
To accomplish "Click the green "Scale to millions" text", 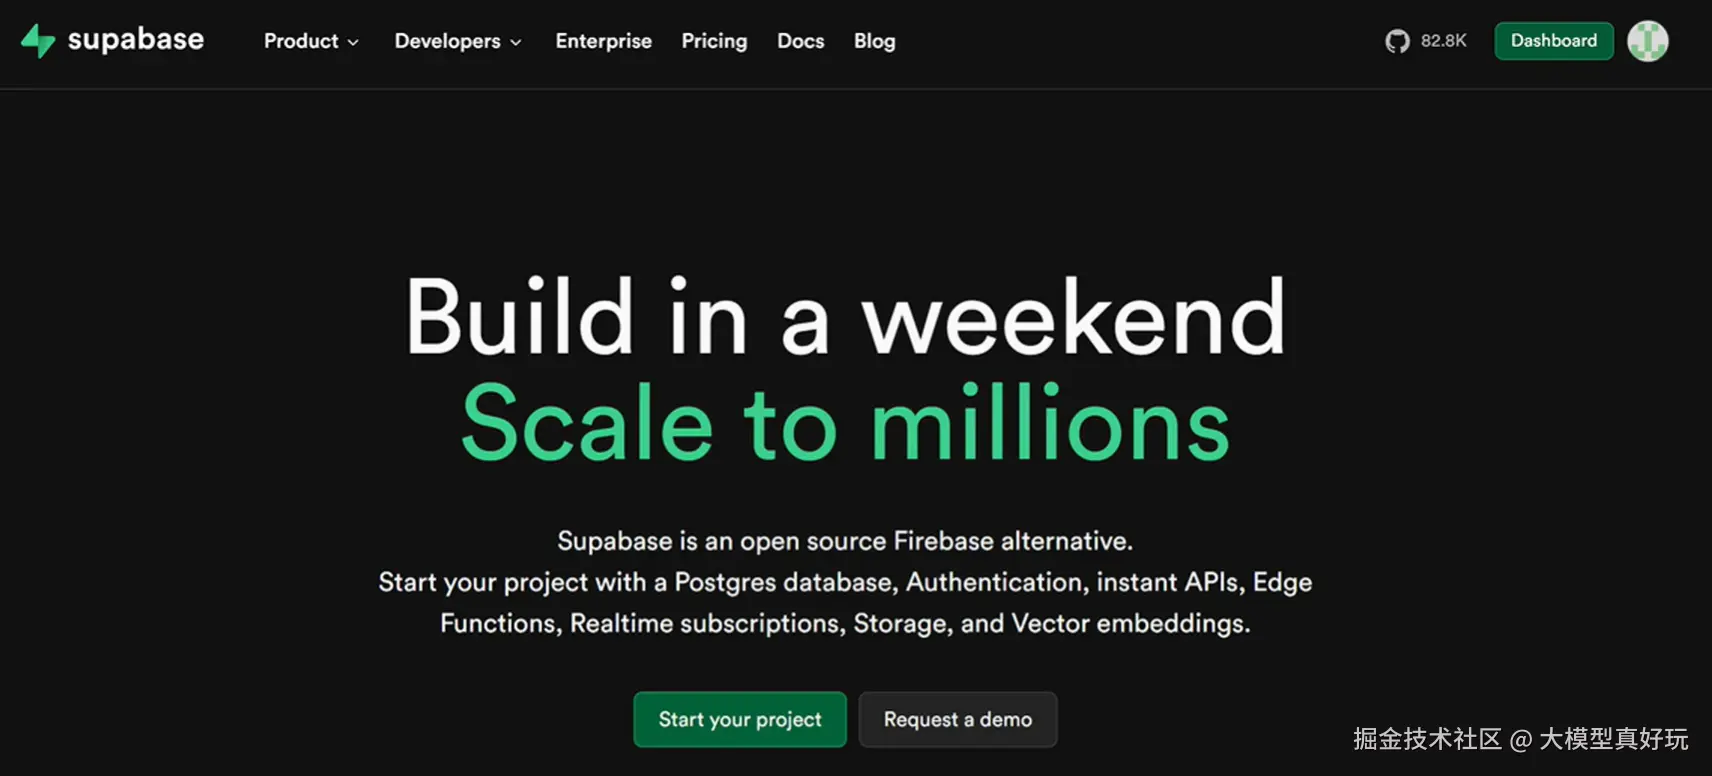I will click(x=845, y=424).
